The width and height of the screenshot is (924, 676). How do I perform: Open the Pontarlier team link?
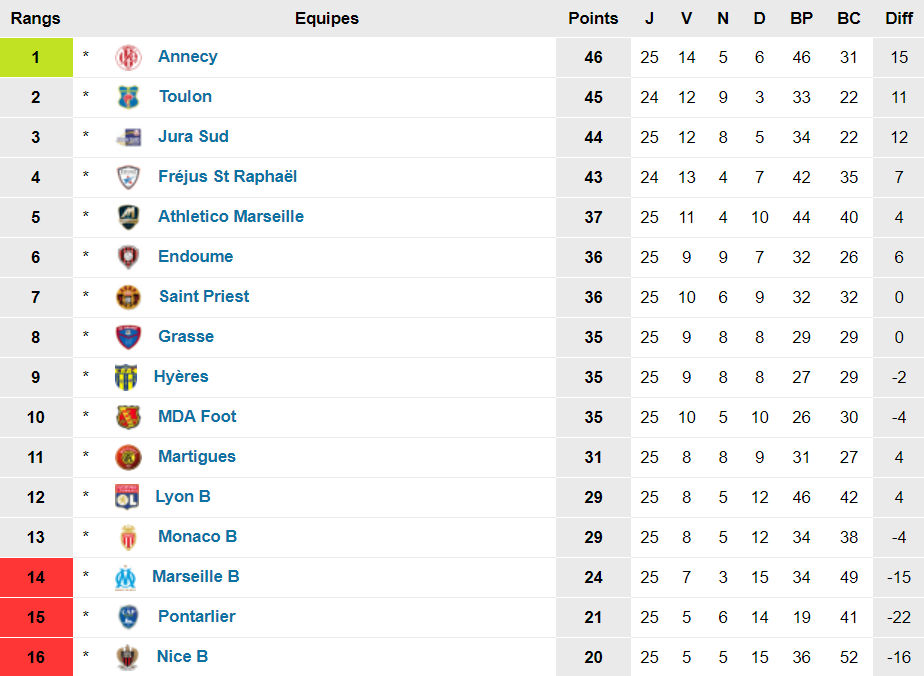click(x=197, y=616)
